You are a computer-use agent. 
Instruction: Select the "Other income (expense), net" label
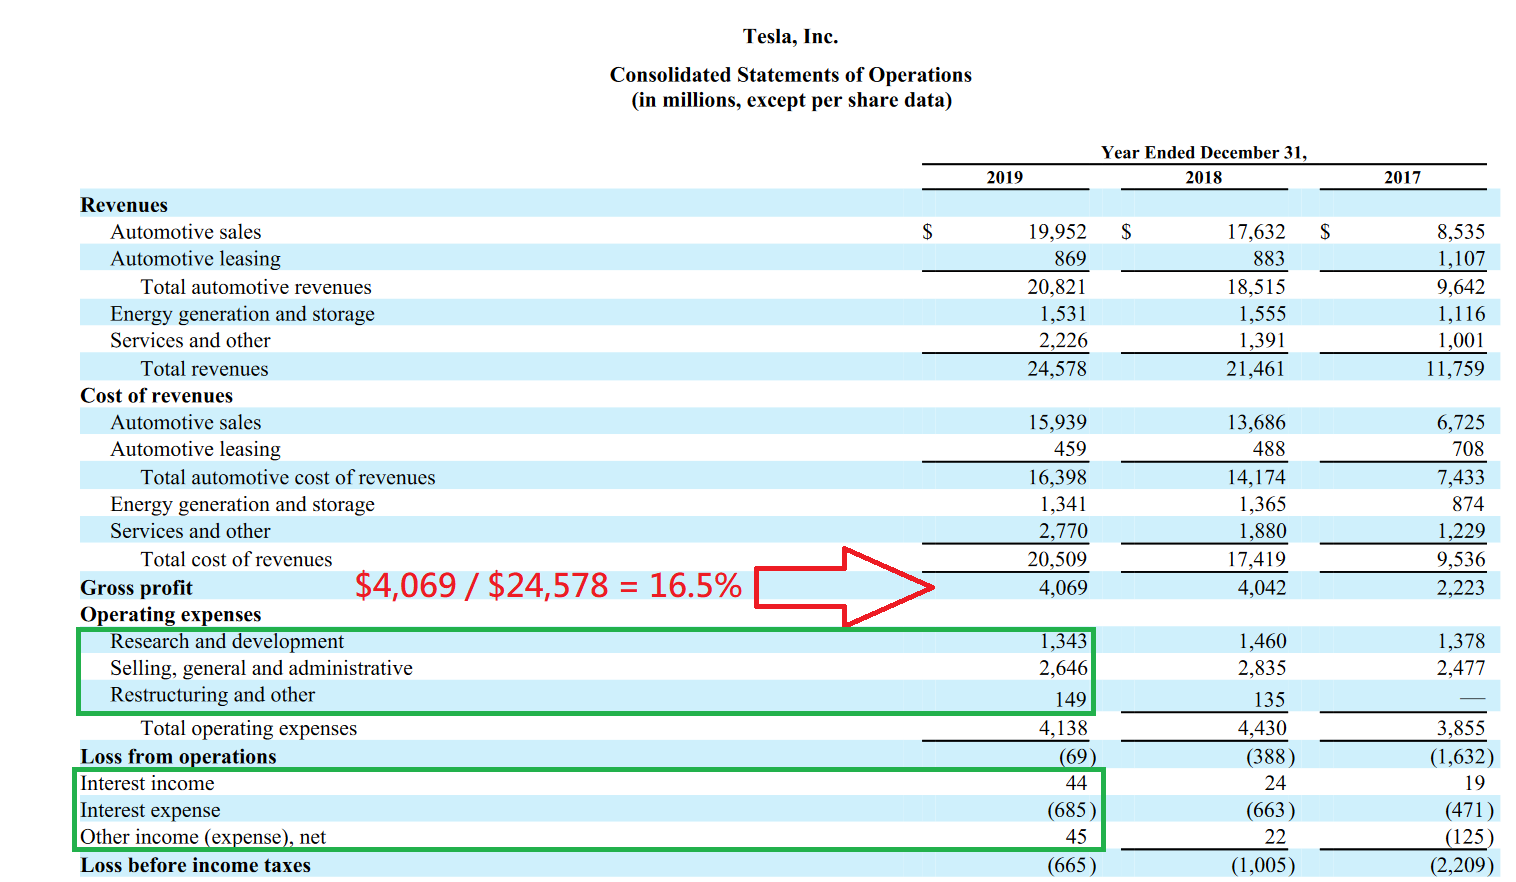(x=203, y=838)
